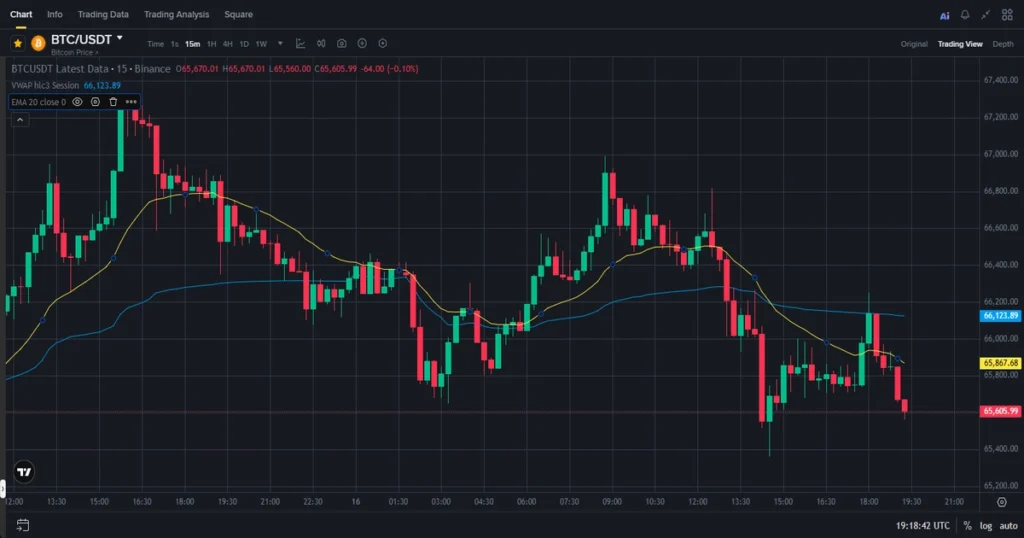Select the 1D interval
The height and width of the screenshot is (538, 1024).
pyautogui.click(x=244, y=44)
